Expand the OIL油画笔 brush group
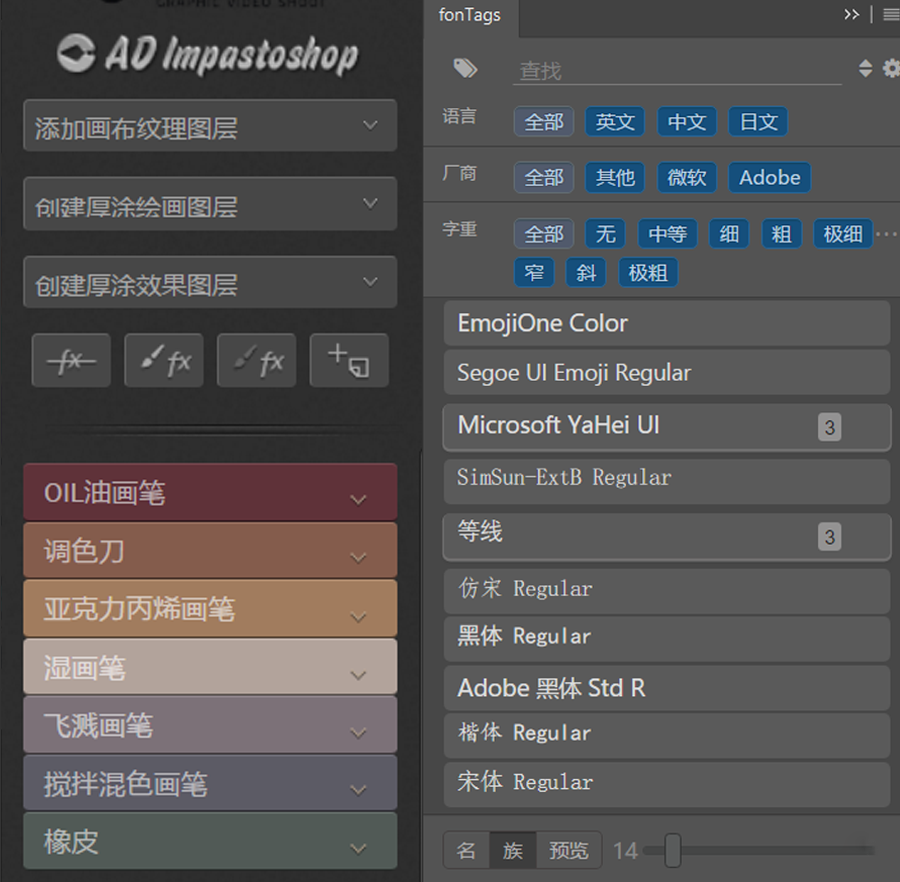 [x=210, y=492]
